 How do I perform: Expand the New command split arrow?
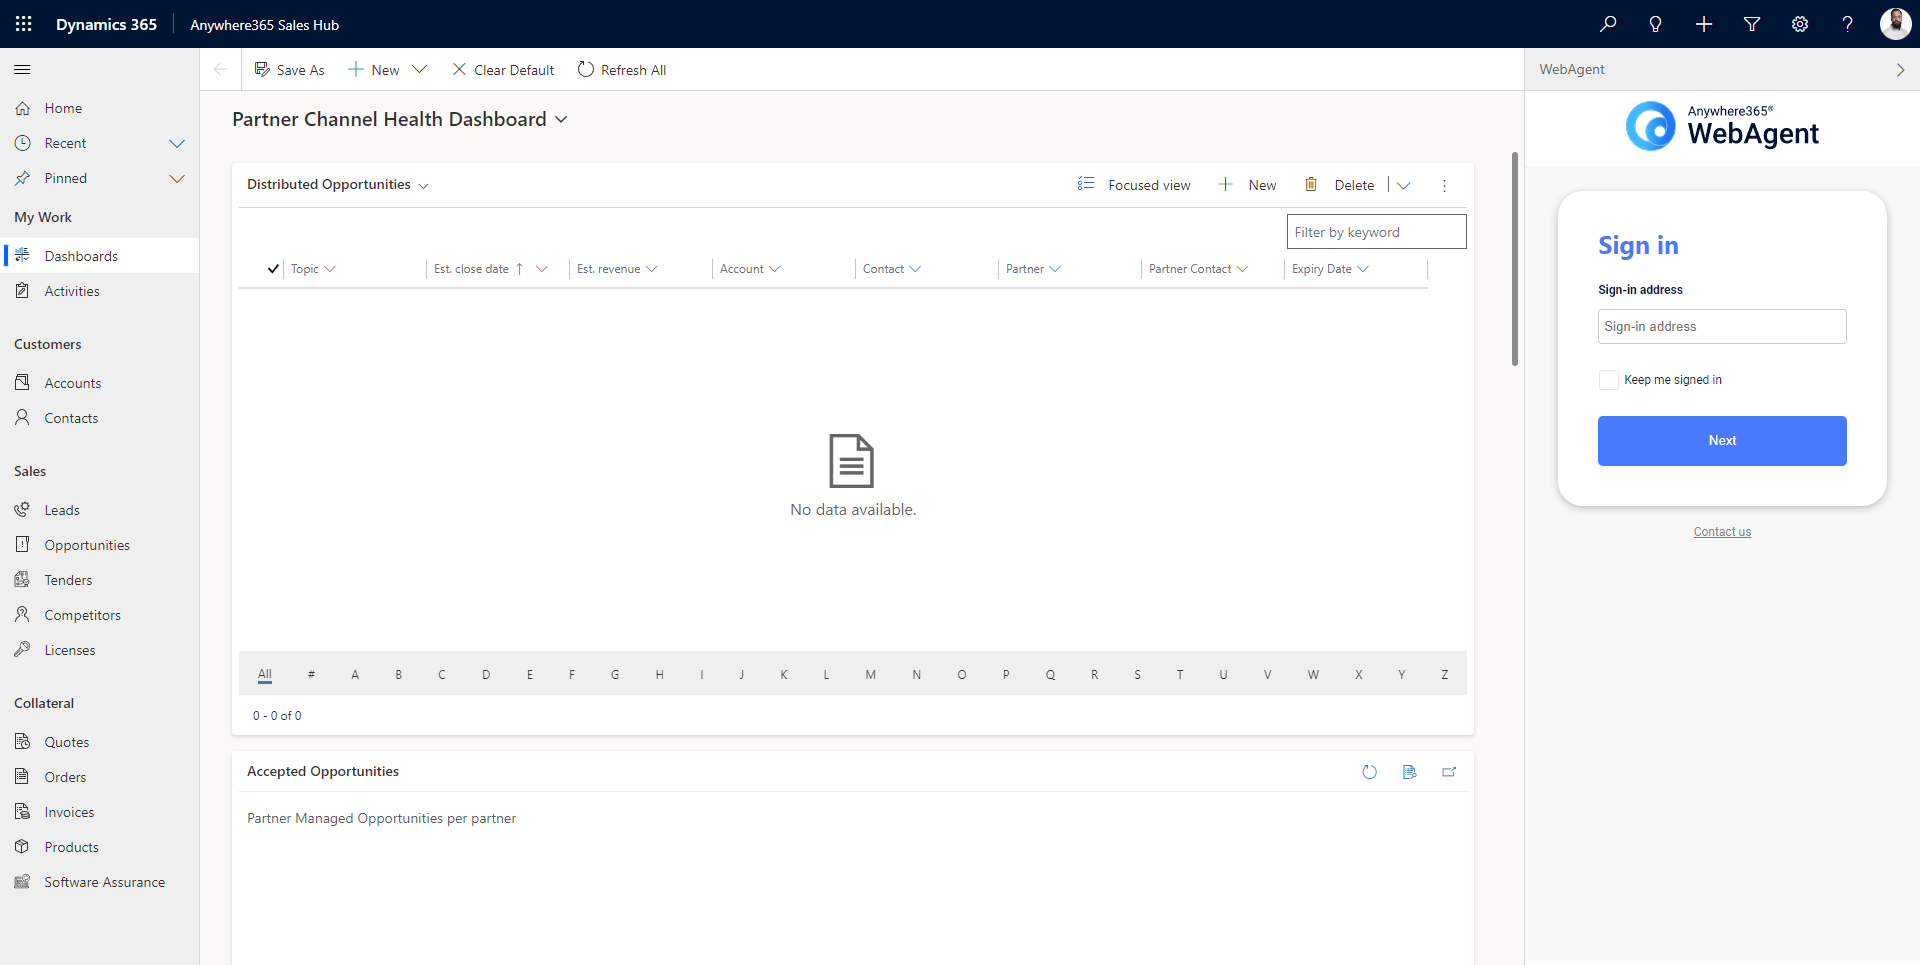click(x=420, y=70)
